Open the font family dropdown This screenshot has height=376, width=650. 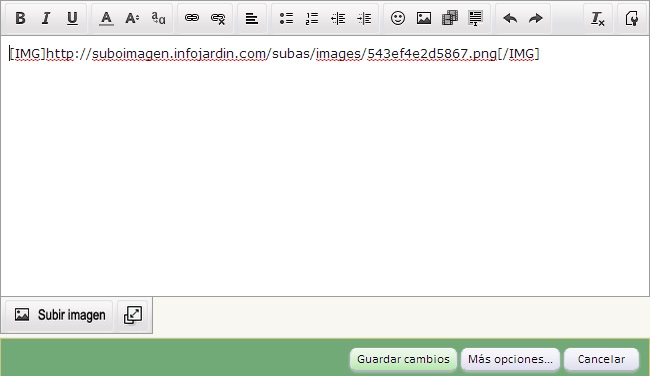(x=158, y=18)
